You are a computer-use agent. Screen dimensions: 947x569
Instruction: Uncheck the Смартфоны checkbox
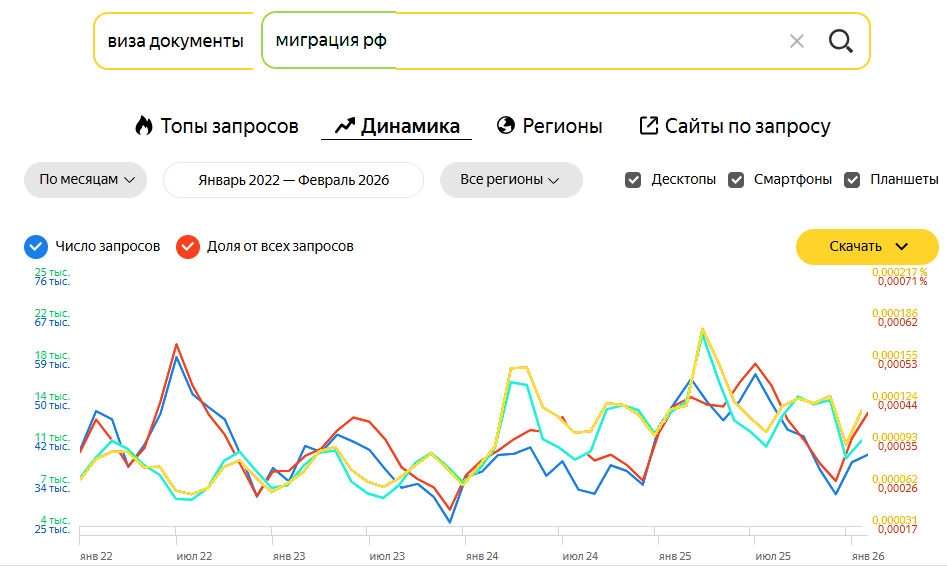click(x=736, y=180)
